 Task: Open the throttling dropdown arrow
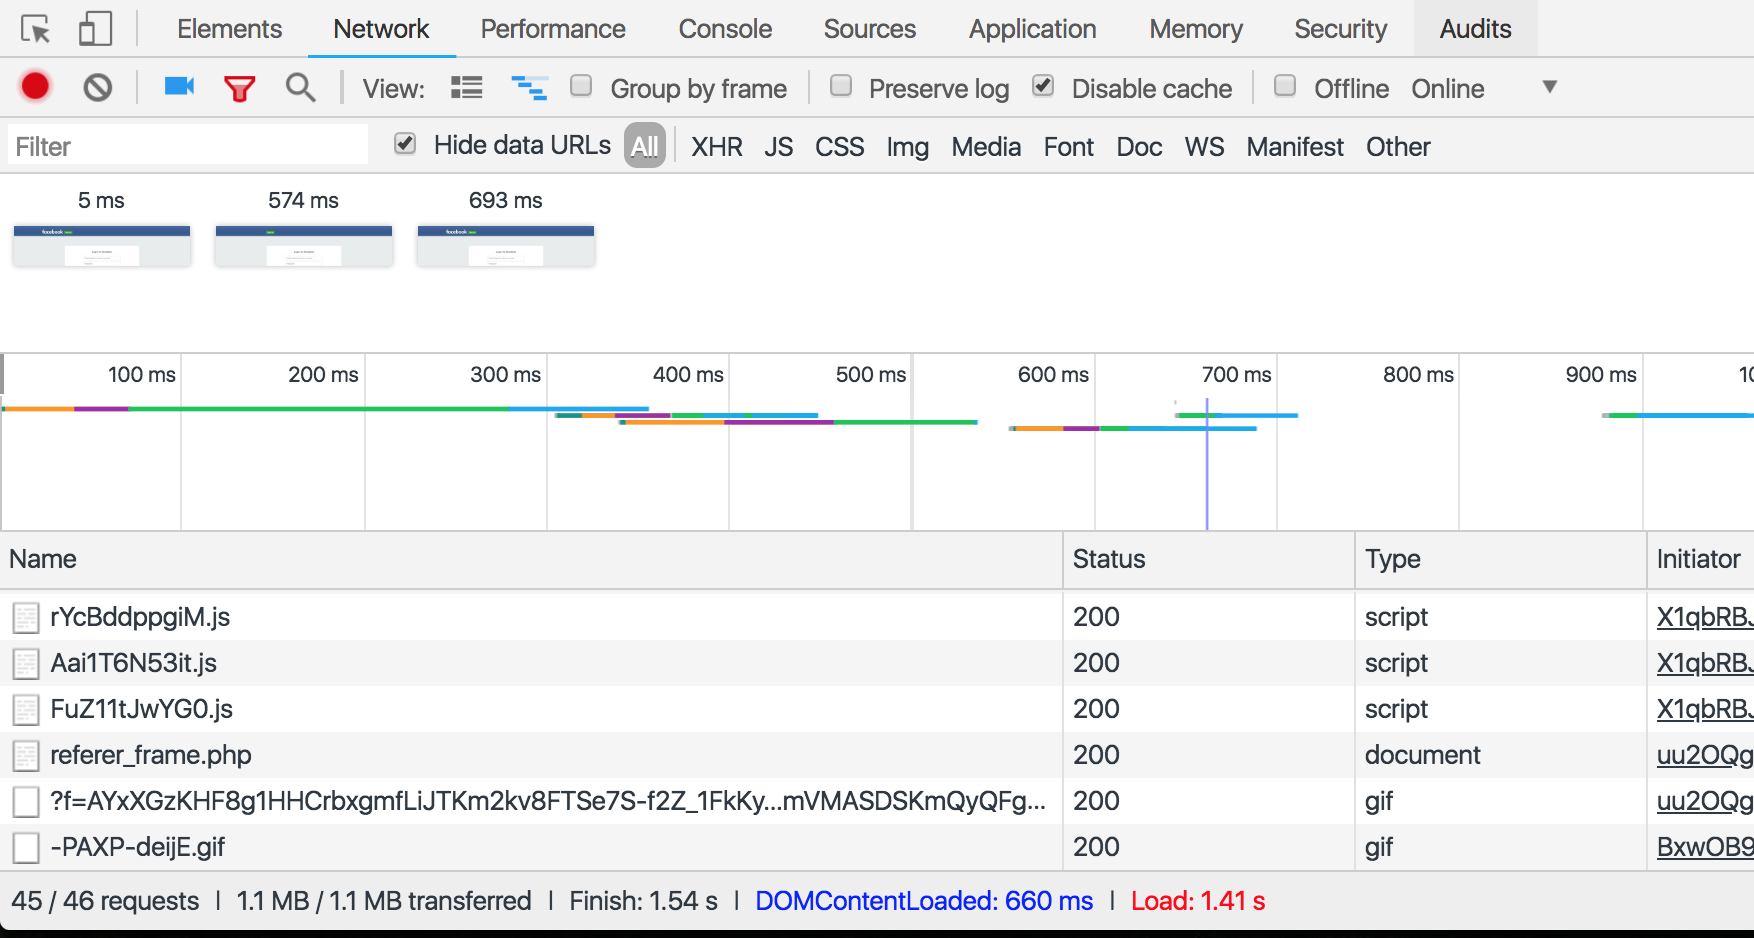[x=1549, y=87]
